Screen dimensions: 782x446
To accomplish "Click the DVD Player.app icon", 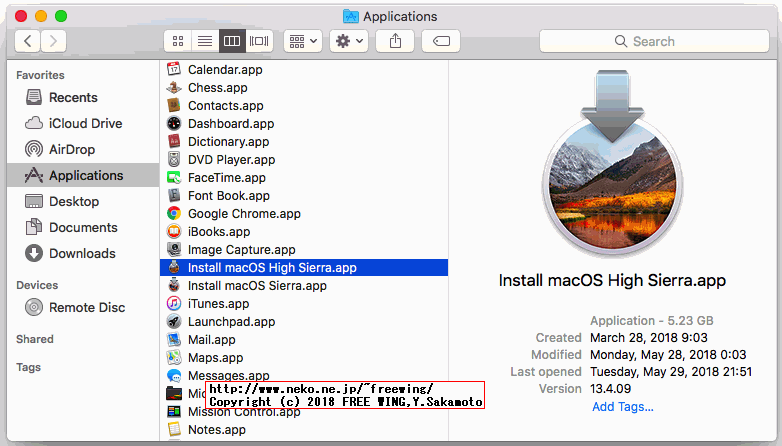I will pyautogui.click(x=174, y=159).
